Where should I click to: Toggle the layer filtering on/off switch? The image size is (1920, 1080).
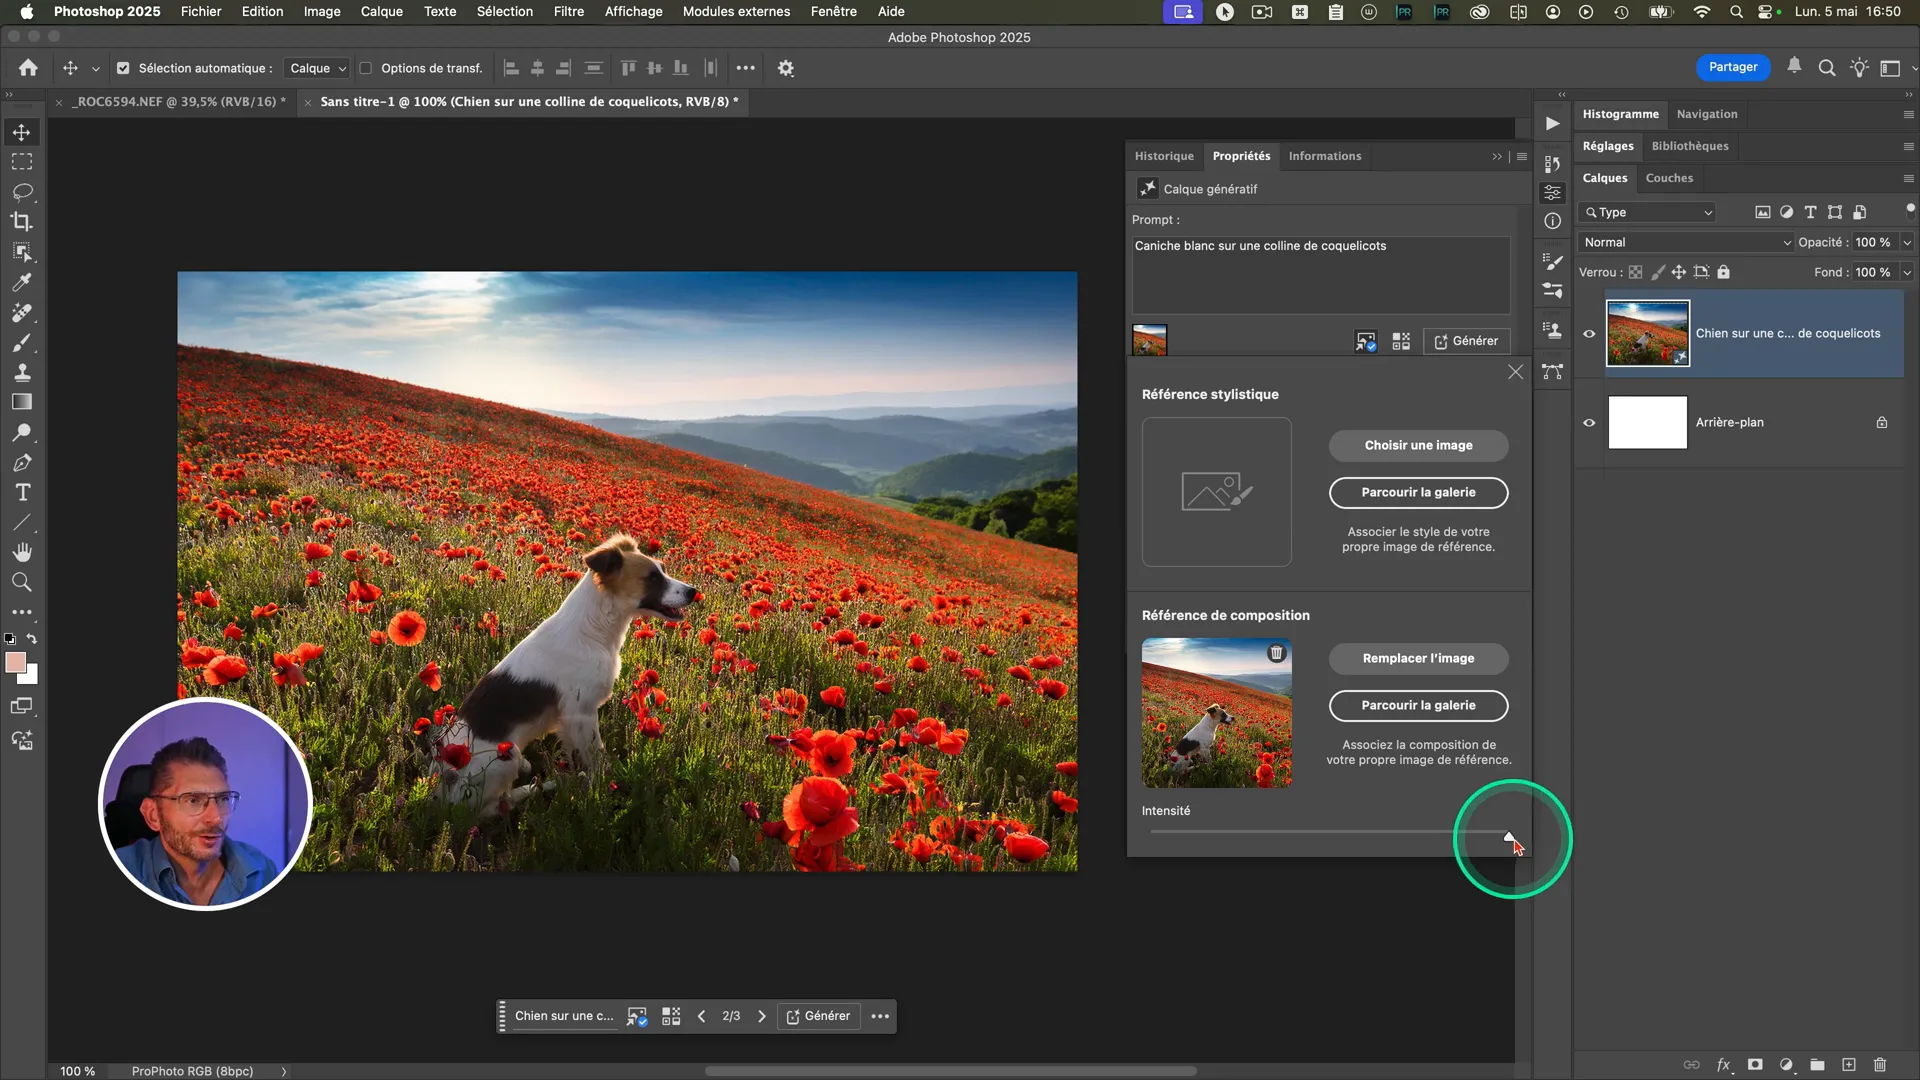tap(1910, 210)
